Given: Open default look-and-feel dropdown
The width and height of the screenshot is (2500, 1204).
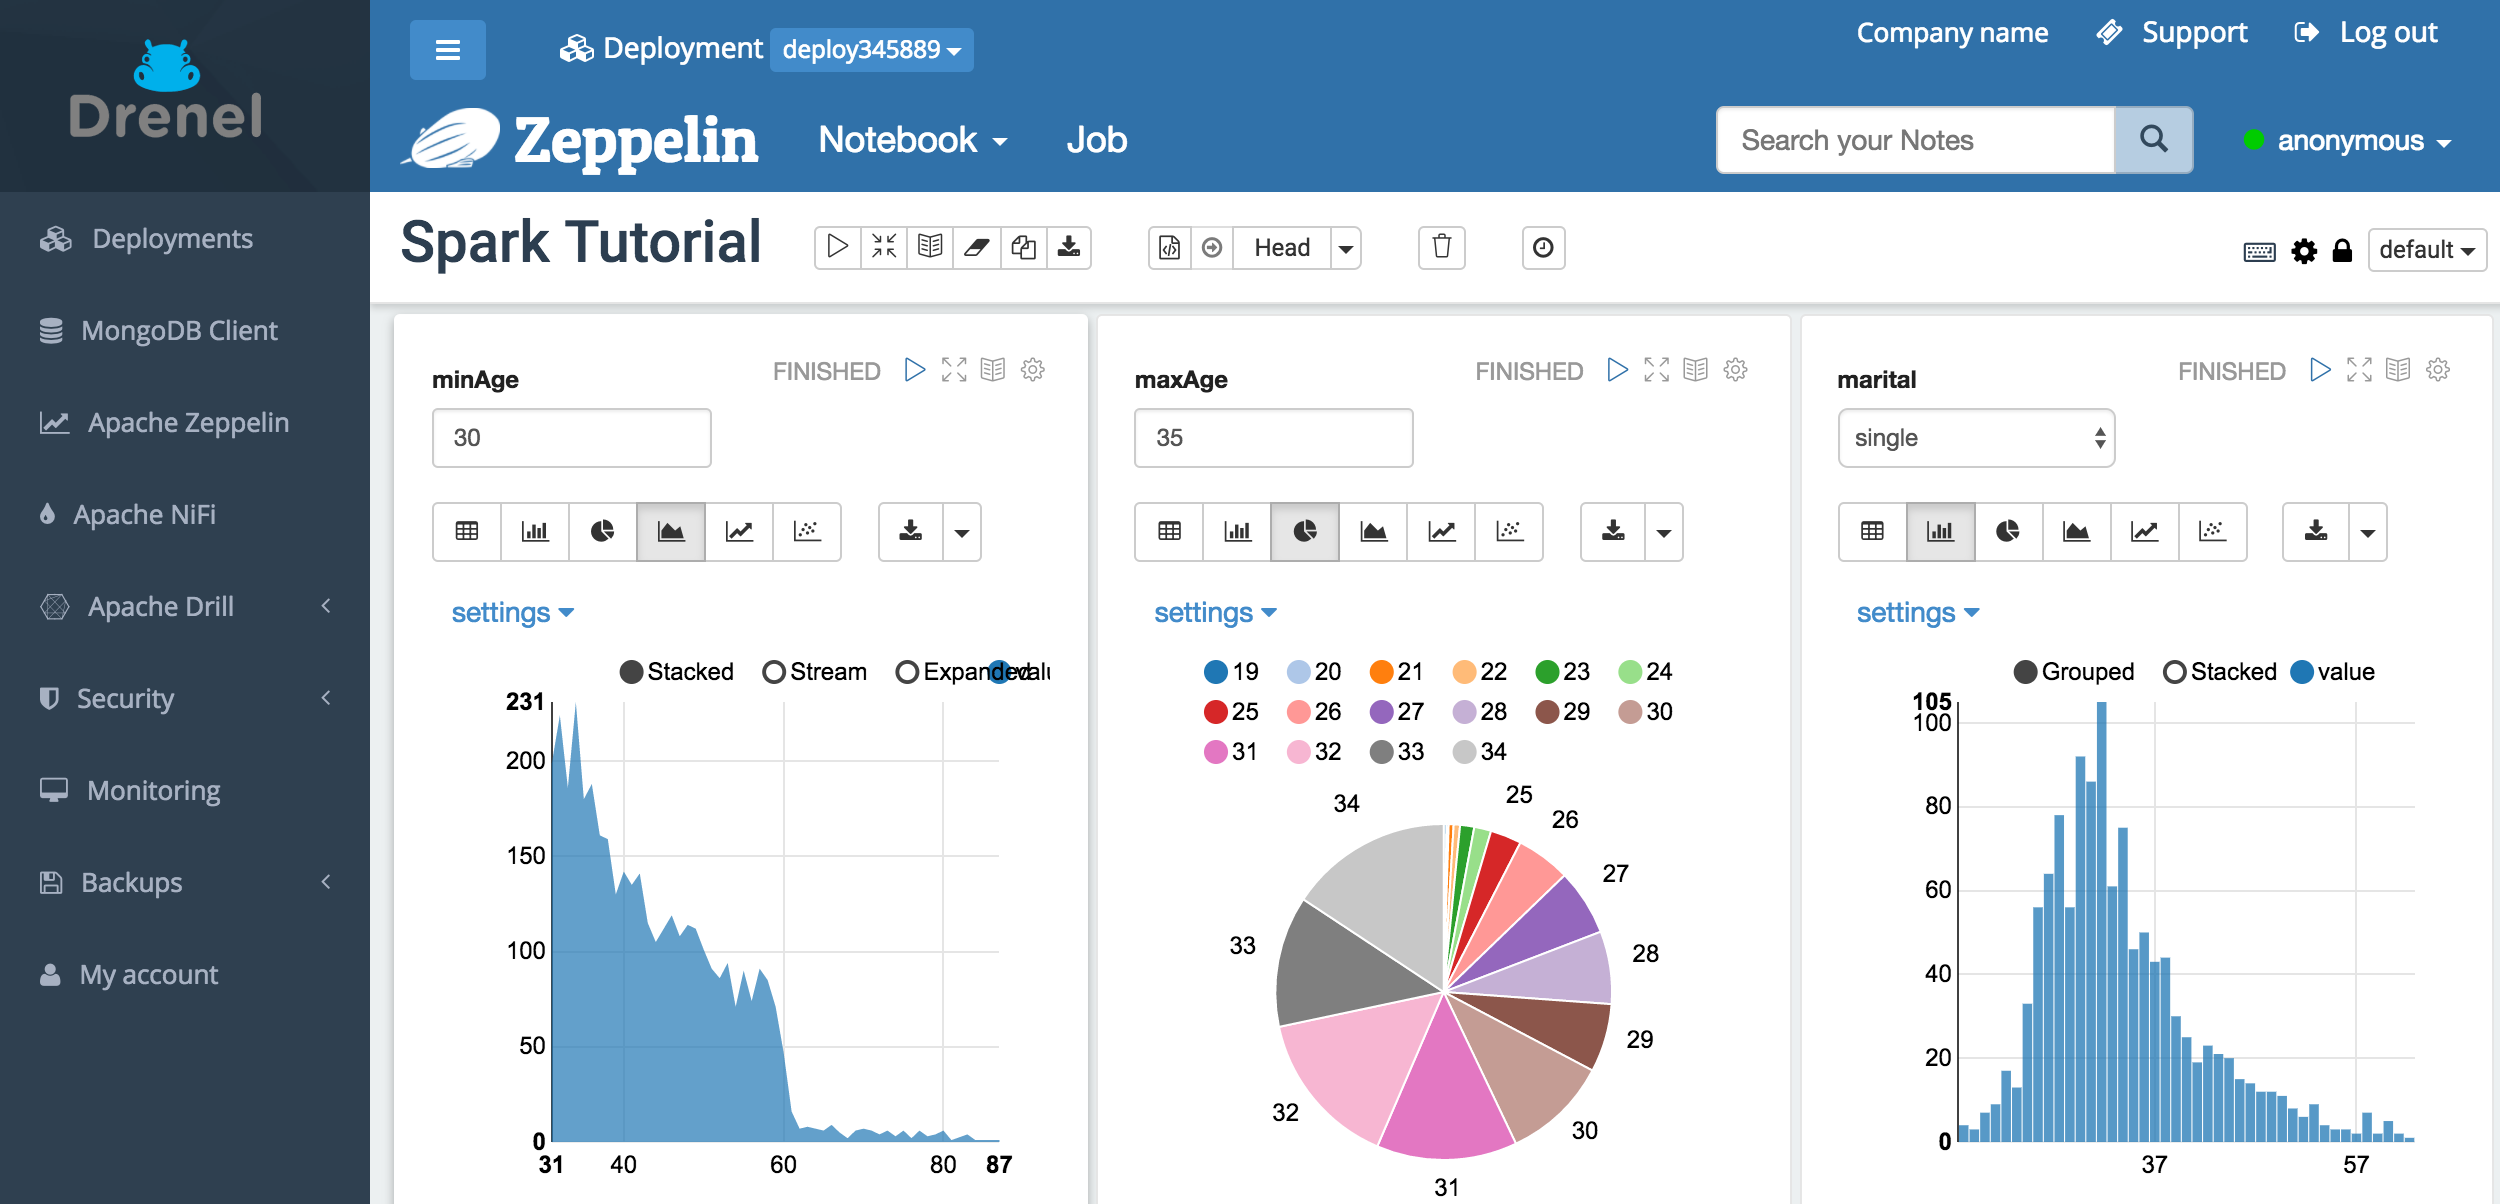Looking at the screenshot, I should point(2427,250).
